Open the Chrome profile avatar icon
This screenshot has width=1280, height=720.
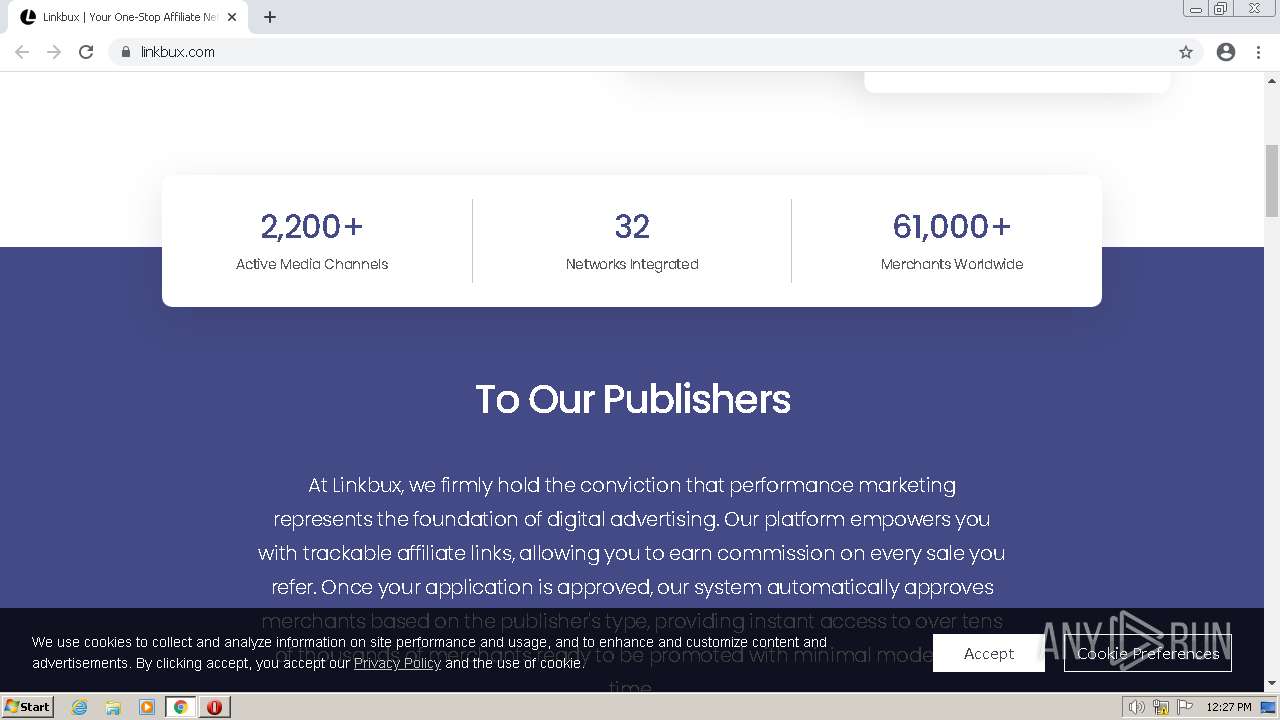click(1226, 52)
